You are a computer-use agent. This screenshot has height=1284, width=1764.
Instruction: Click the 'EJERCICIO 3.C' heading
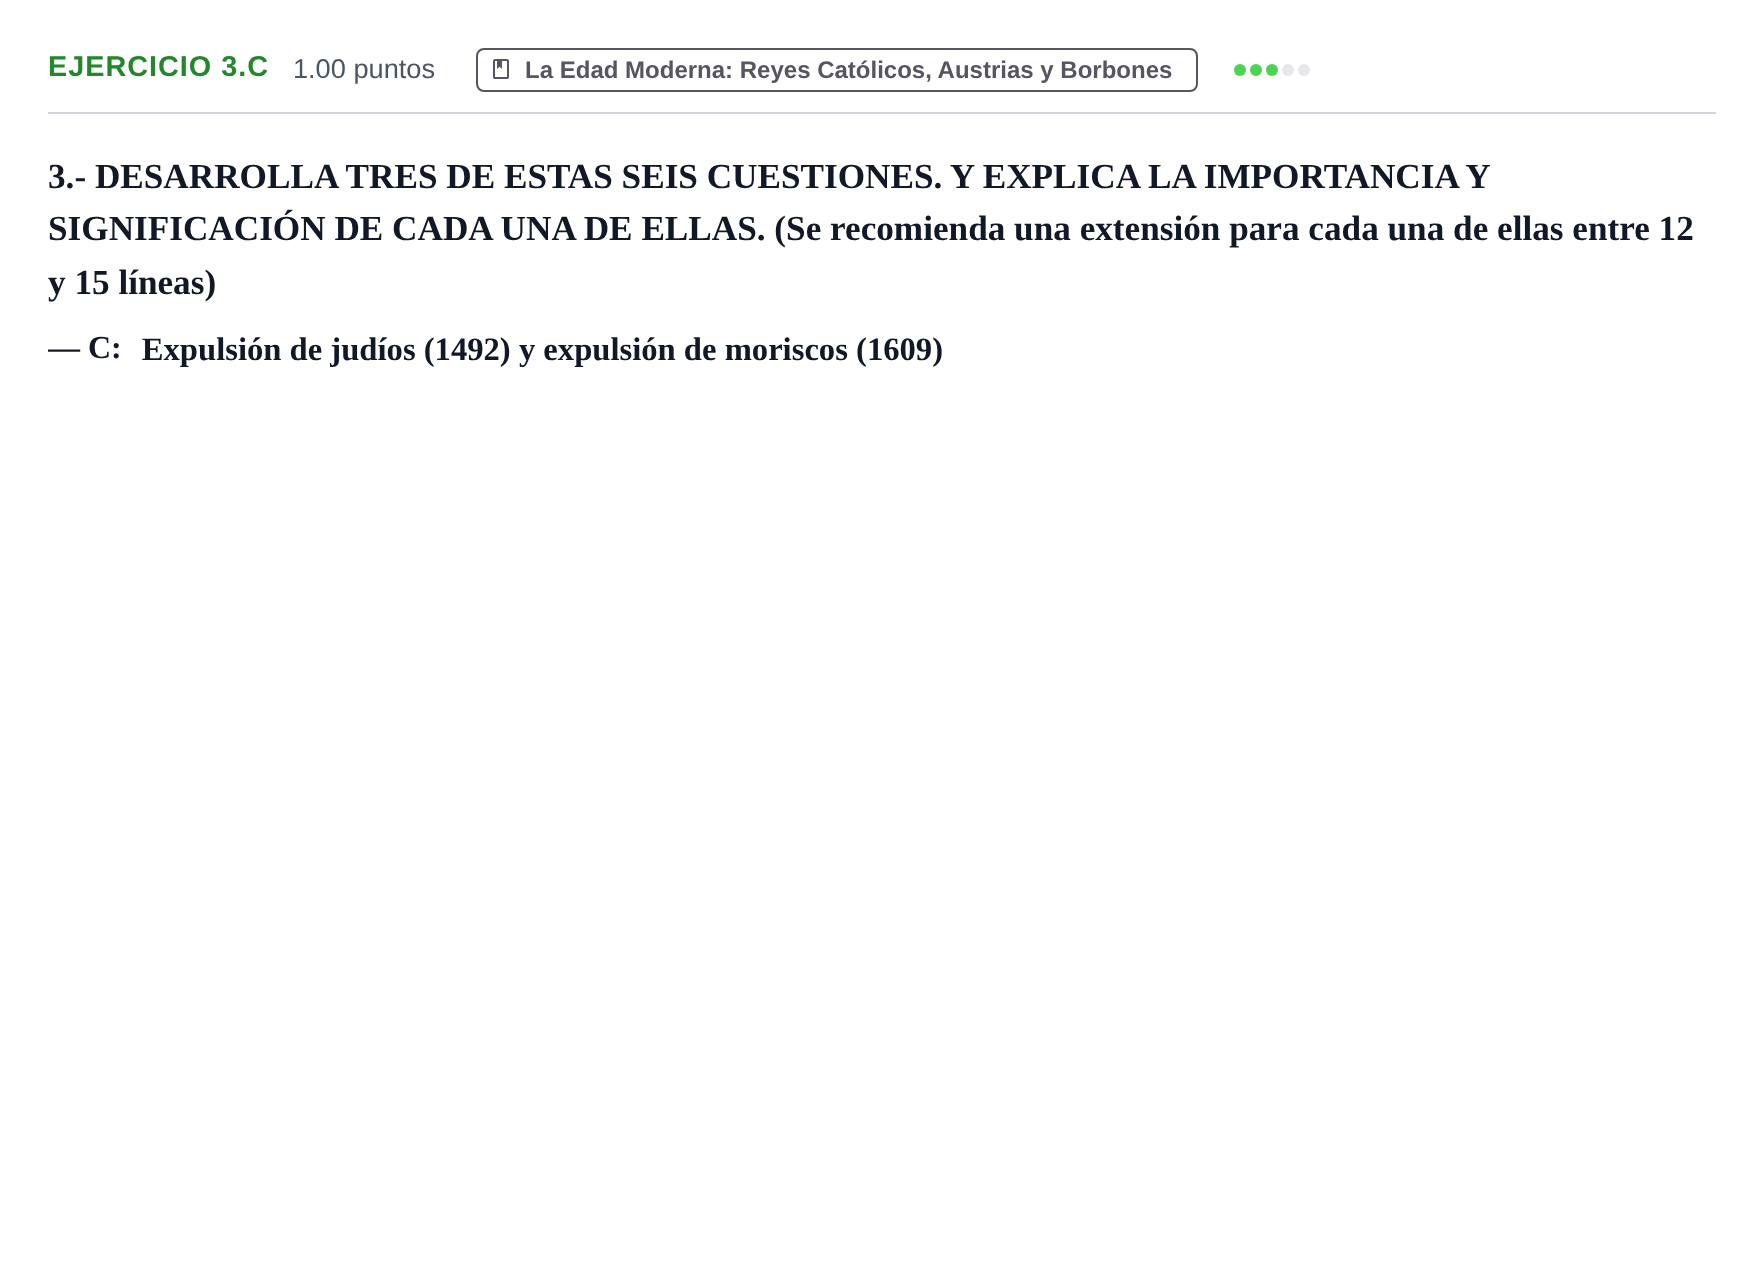click(158, 67)
